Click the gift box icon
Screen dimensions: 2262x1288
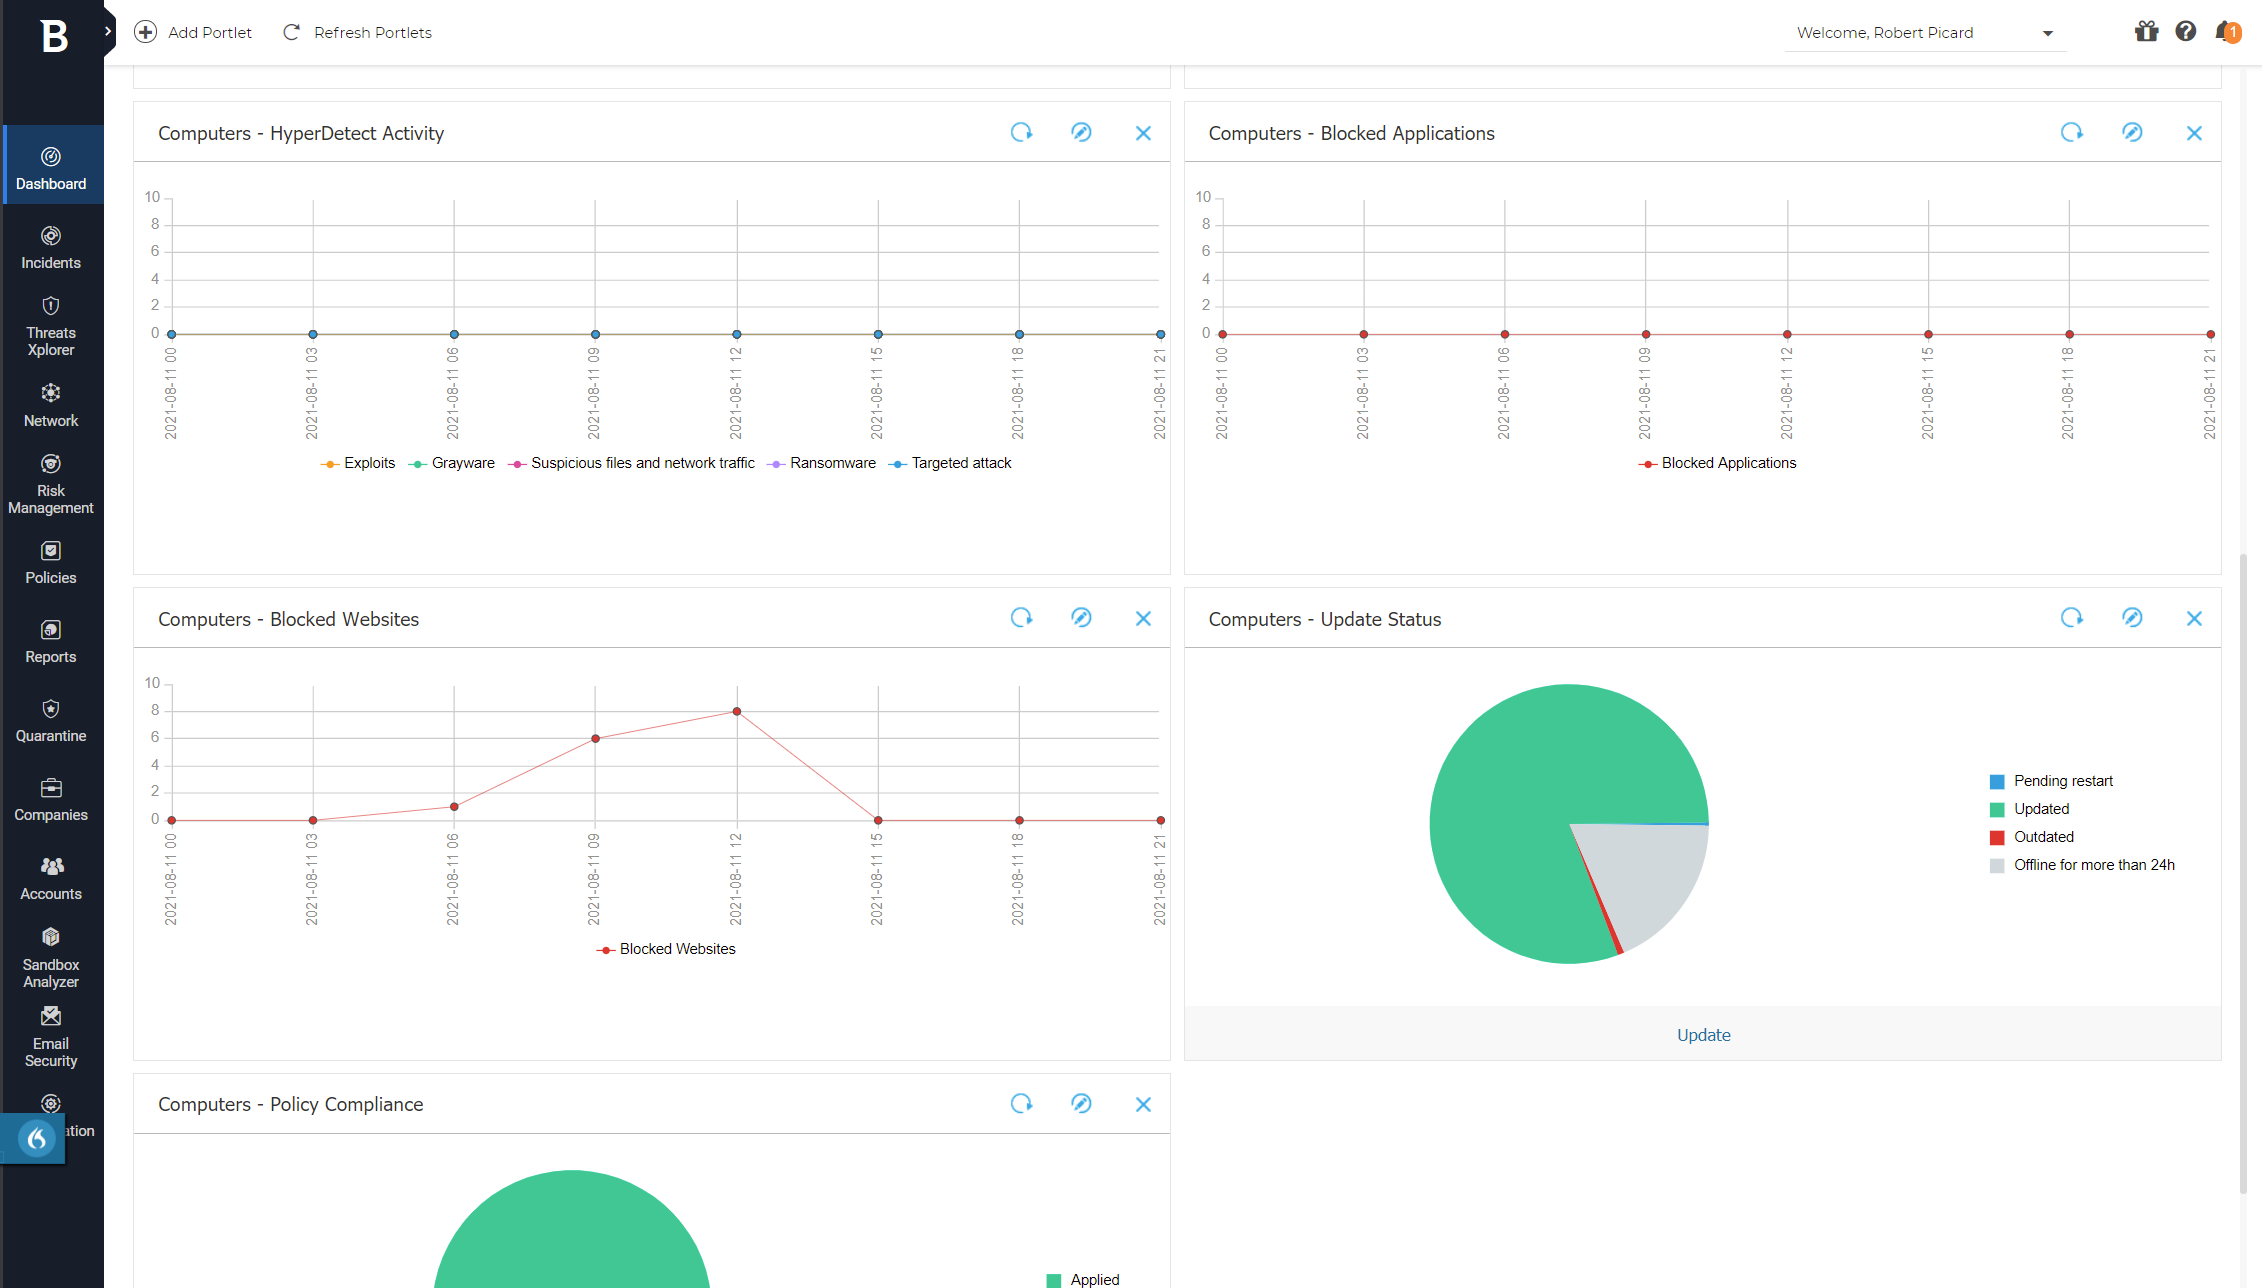pos(2146,32)
